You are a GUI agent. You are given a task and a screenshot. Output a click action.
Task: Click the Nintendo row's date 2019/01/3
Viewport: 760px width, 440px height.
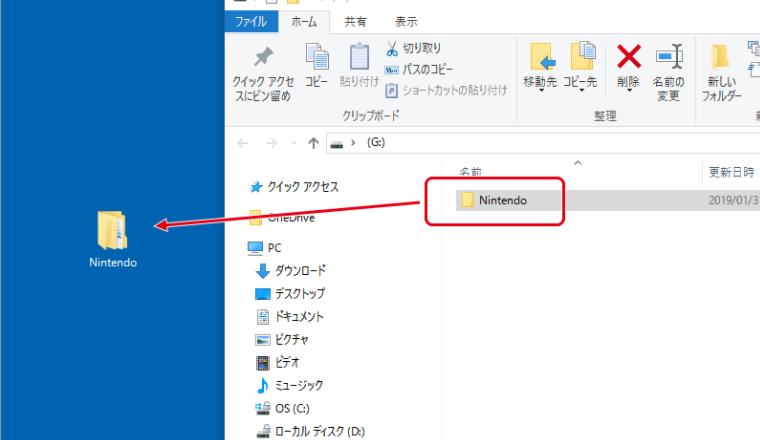point(734,200)
